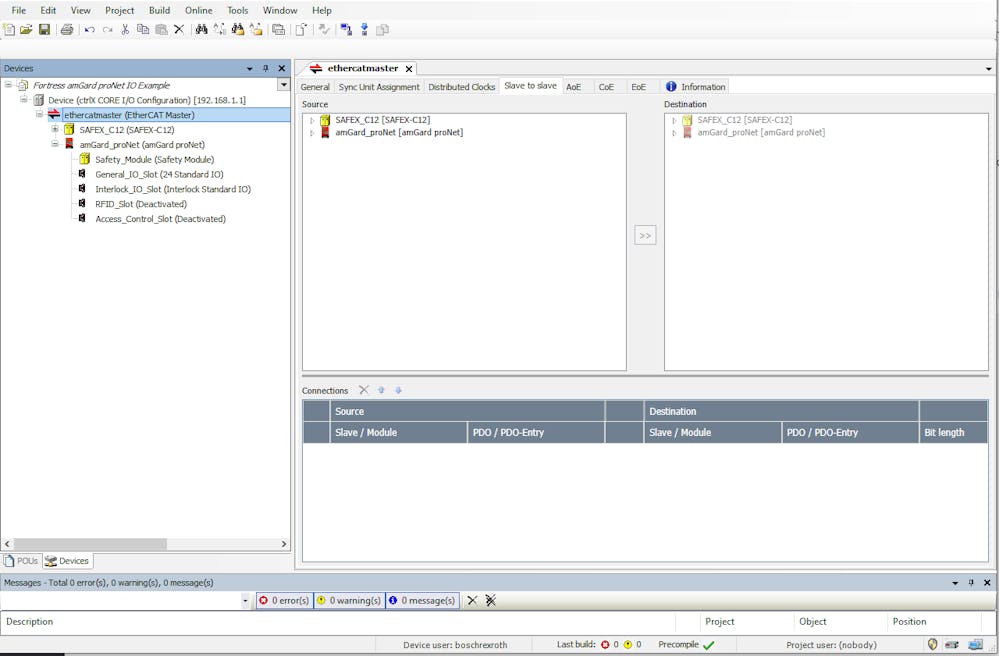
Task: Open the File menu
Action: [18, 10]
